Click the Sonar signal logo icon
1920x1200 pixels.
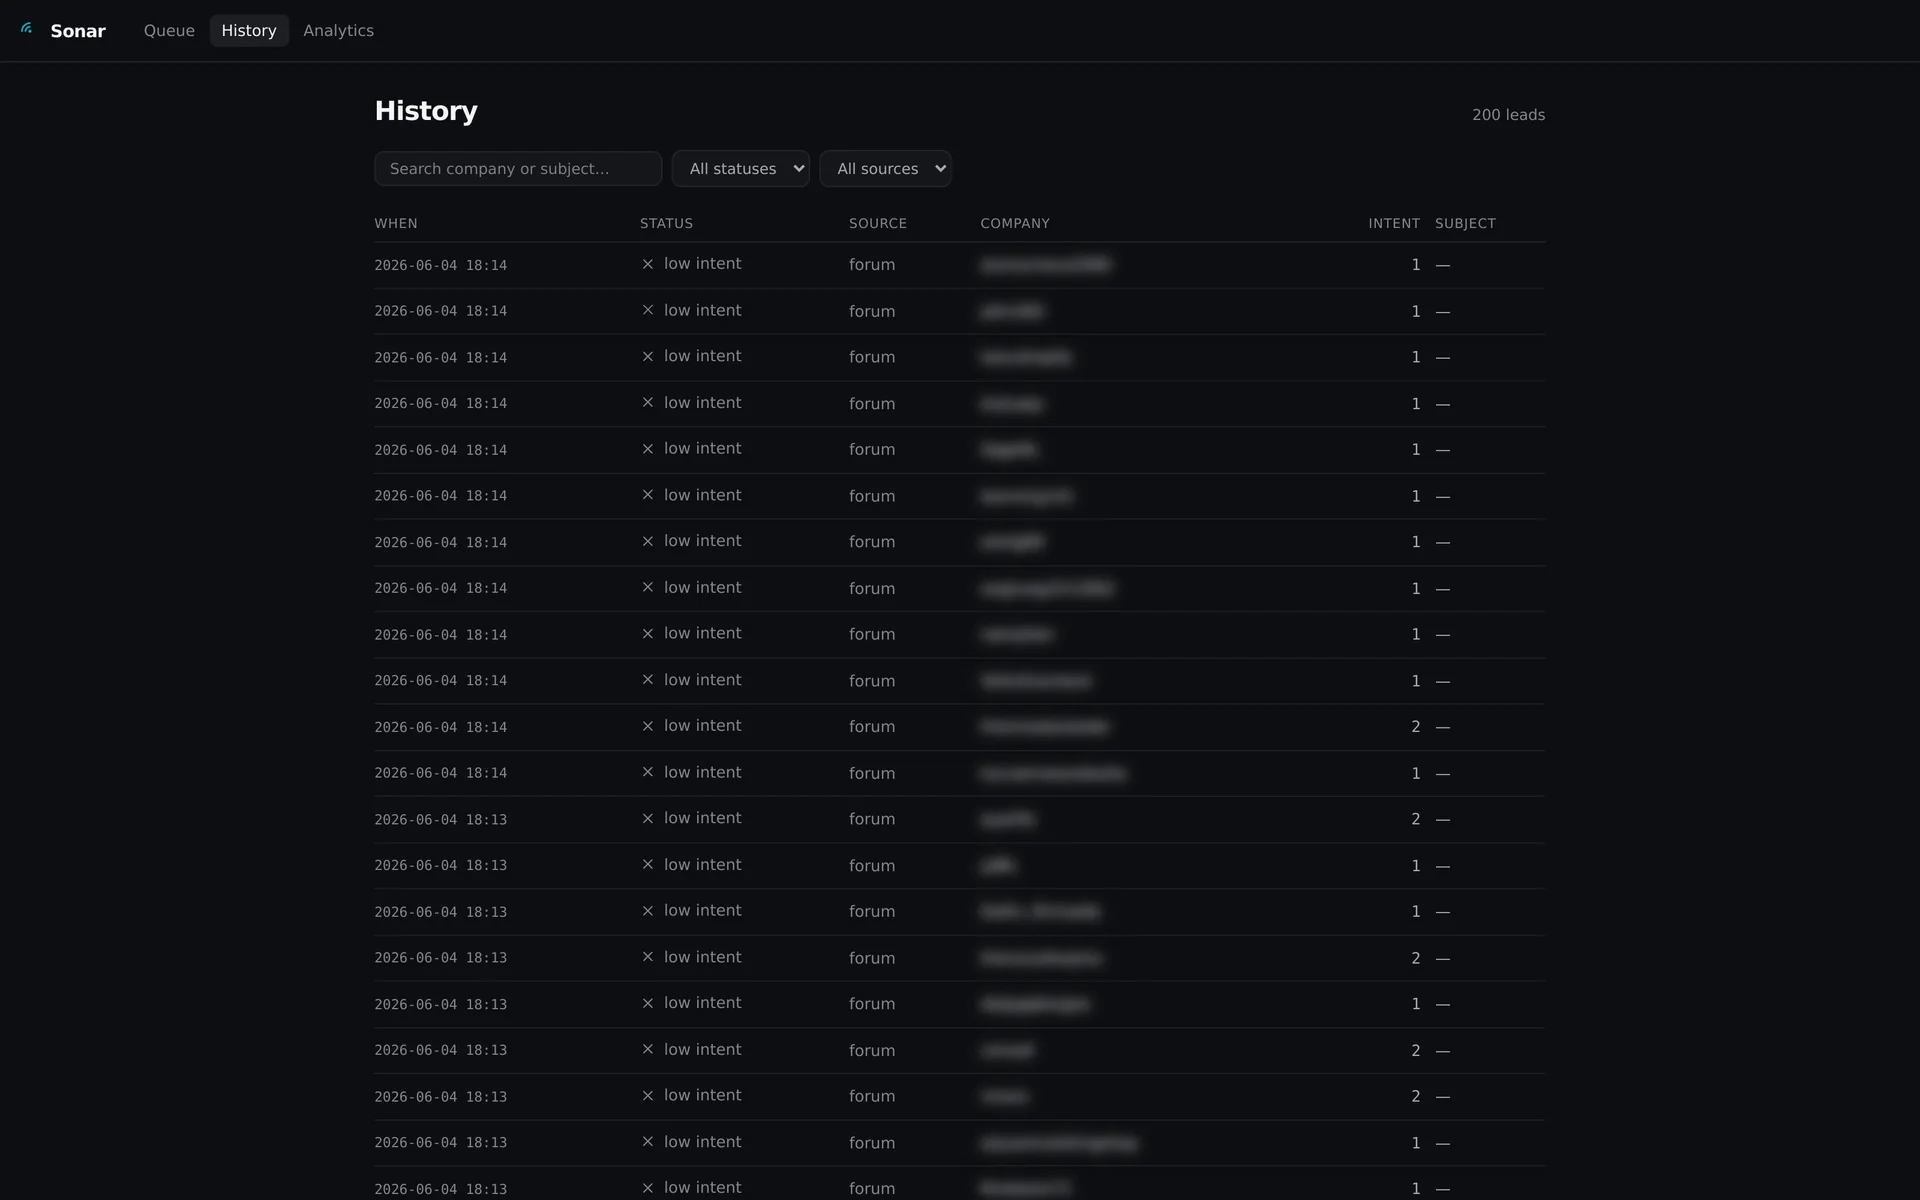[27, 30]
